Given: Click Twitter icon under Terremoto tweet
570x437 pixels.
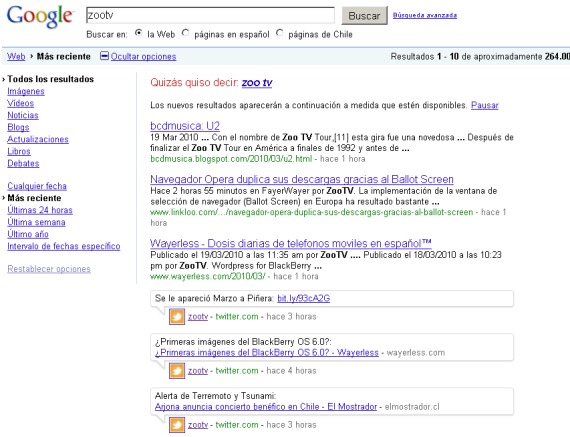Looking at the screenshot, I should 177,425.
